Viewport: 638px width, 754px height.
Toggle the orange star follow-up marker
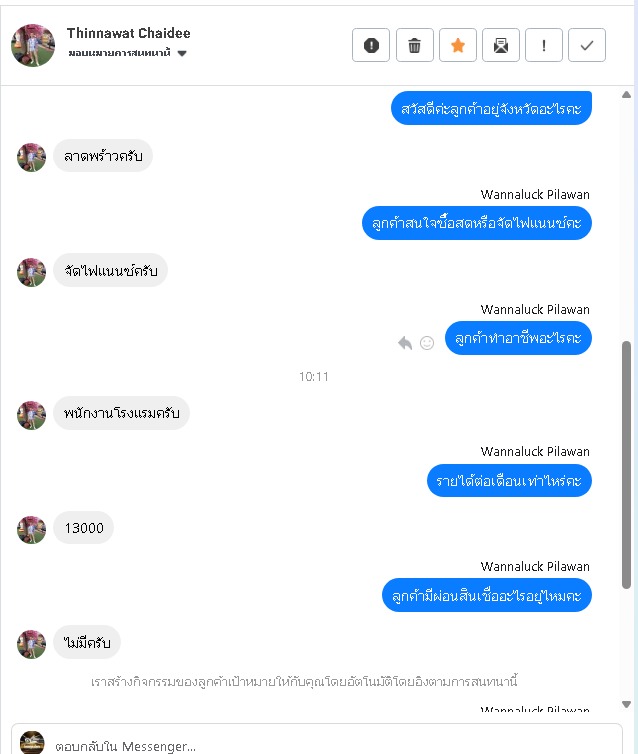pyautogui.click(x=458, y=45)
